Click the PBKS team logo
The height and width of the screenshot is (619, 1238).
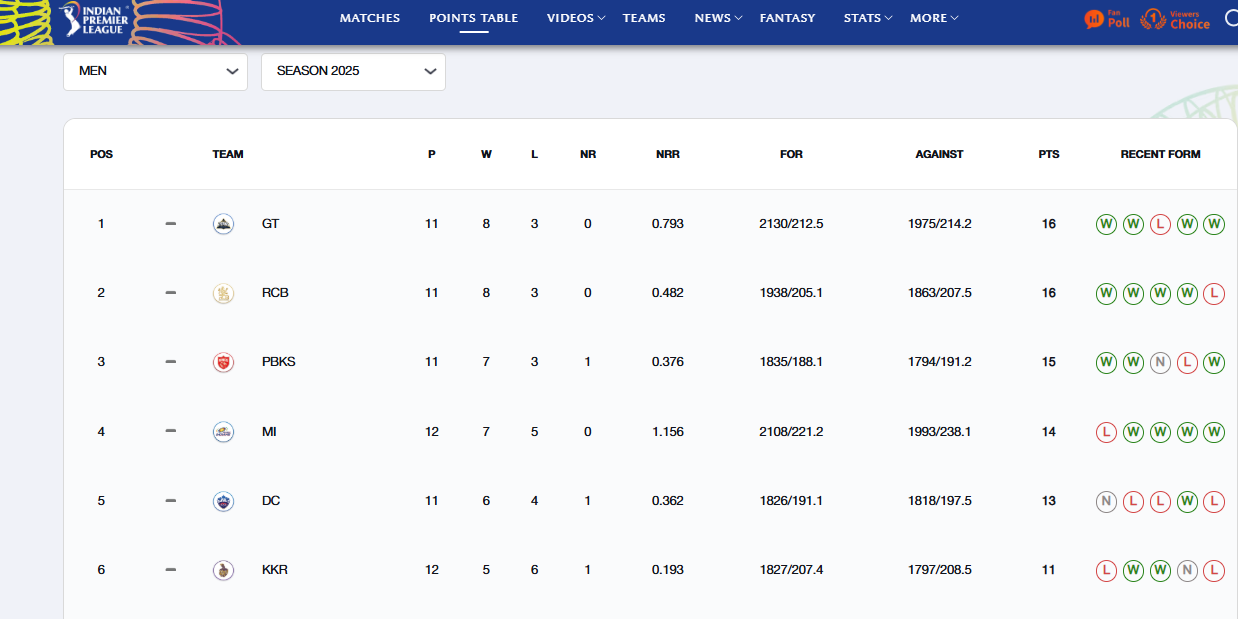[x=224, y=362]
